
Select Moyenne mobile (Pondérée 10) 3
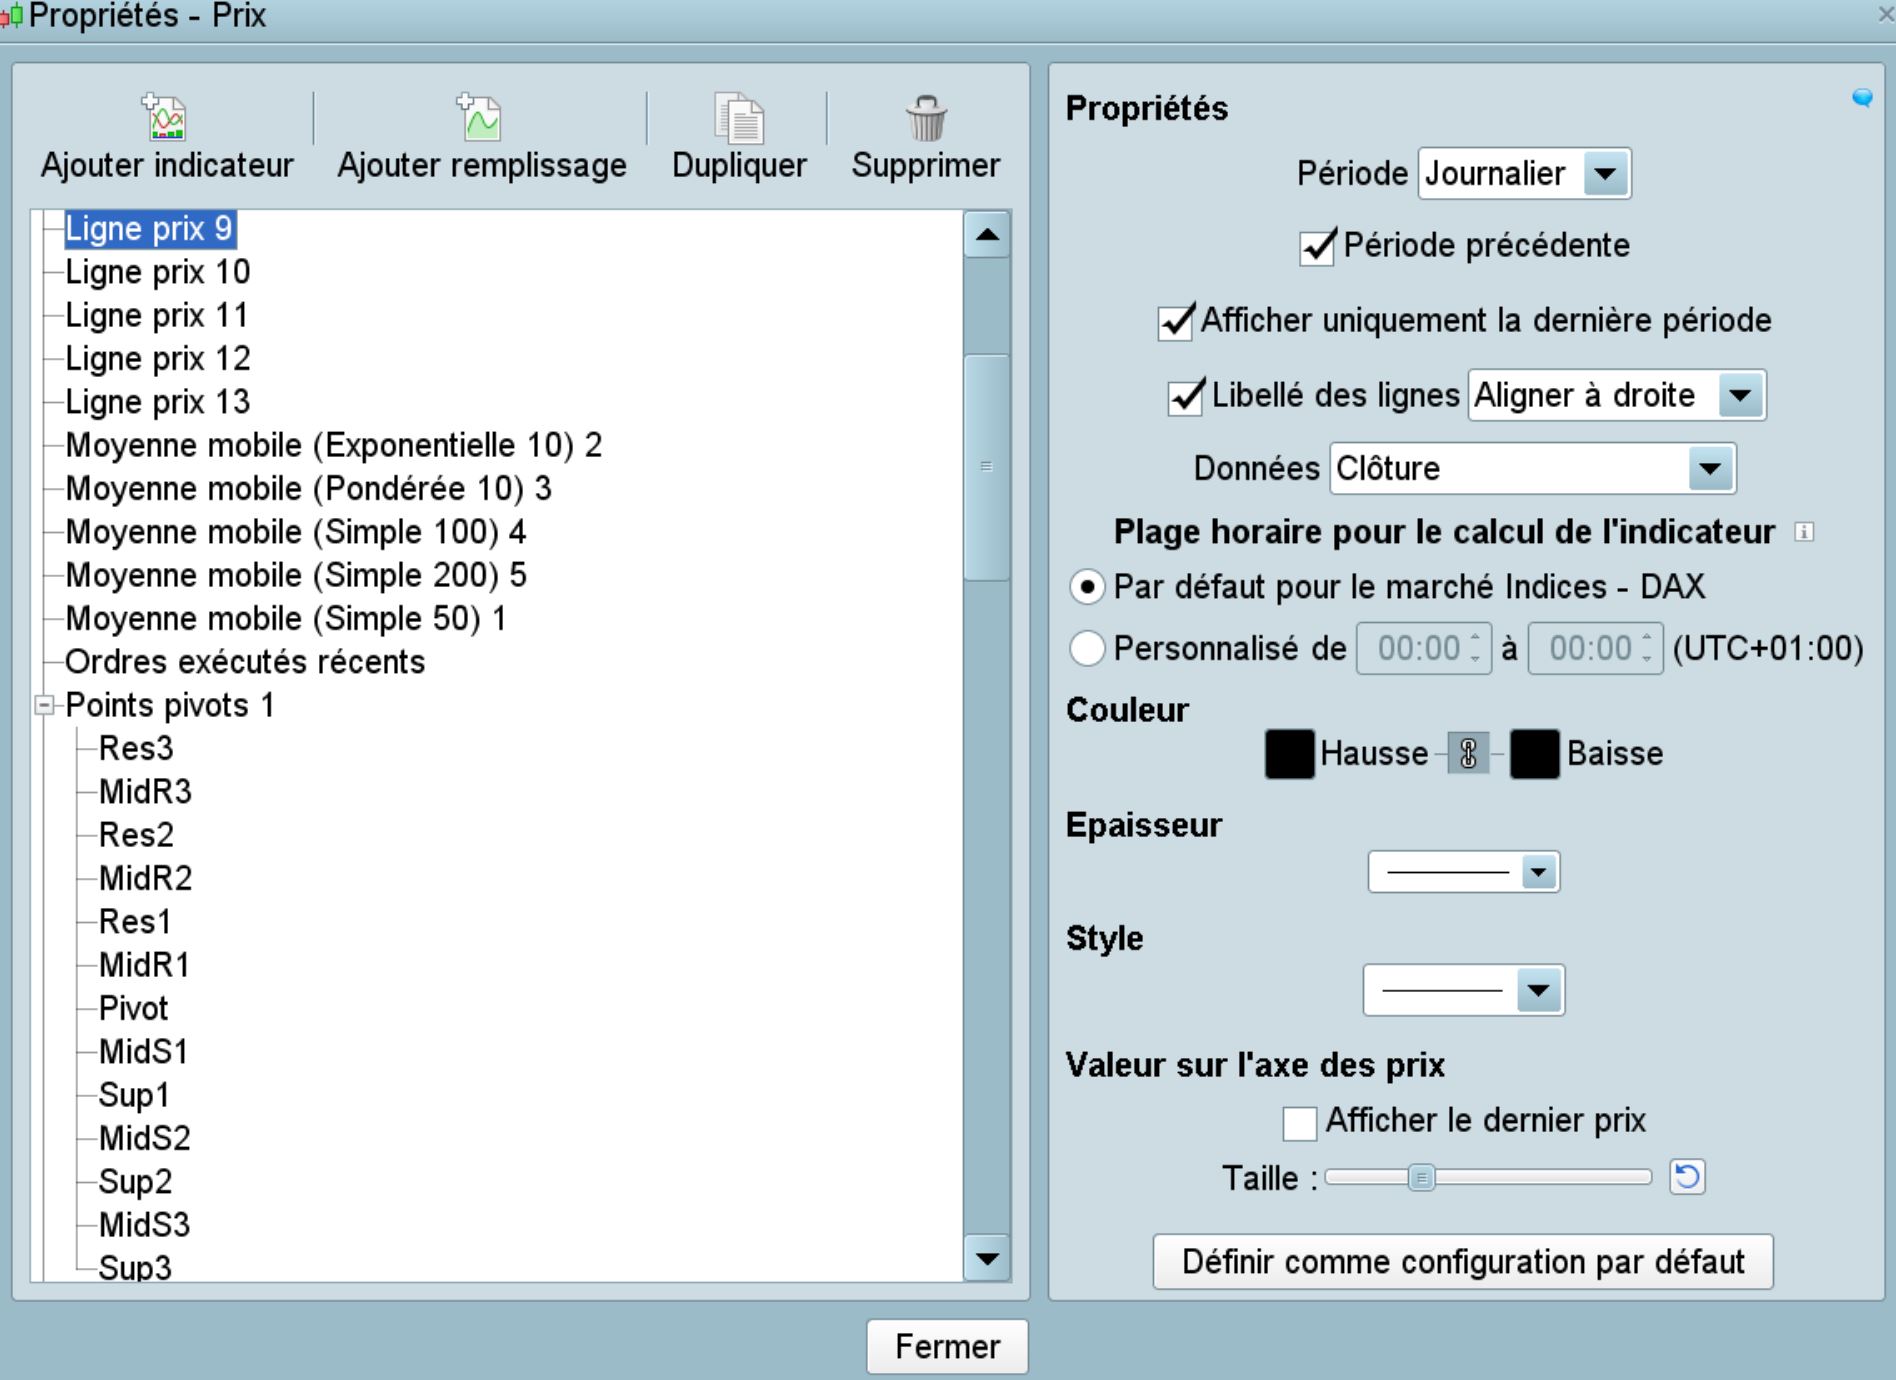pos(309,489)
